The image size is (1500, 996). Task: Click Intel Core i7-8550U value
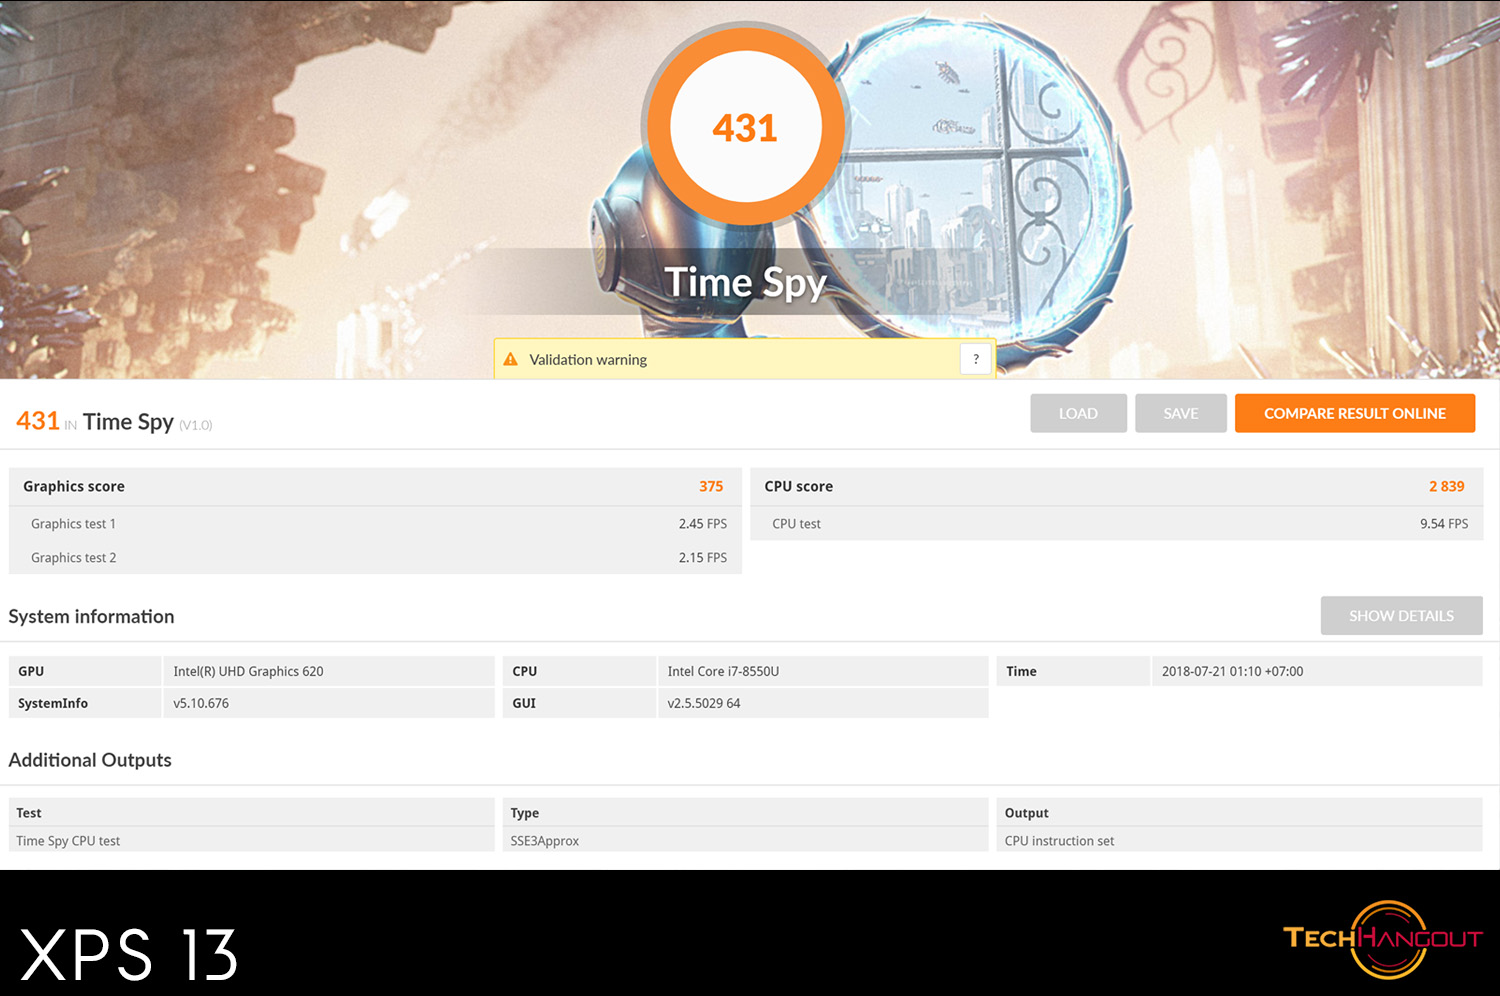[x=723, y=672]
